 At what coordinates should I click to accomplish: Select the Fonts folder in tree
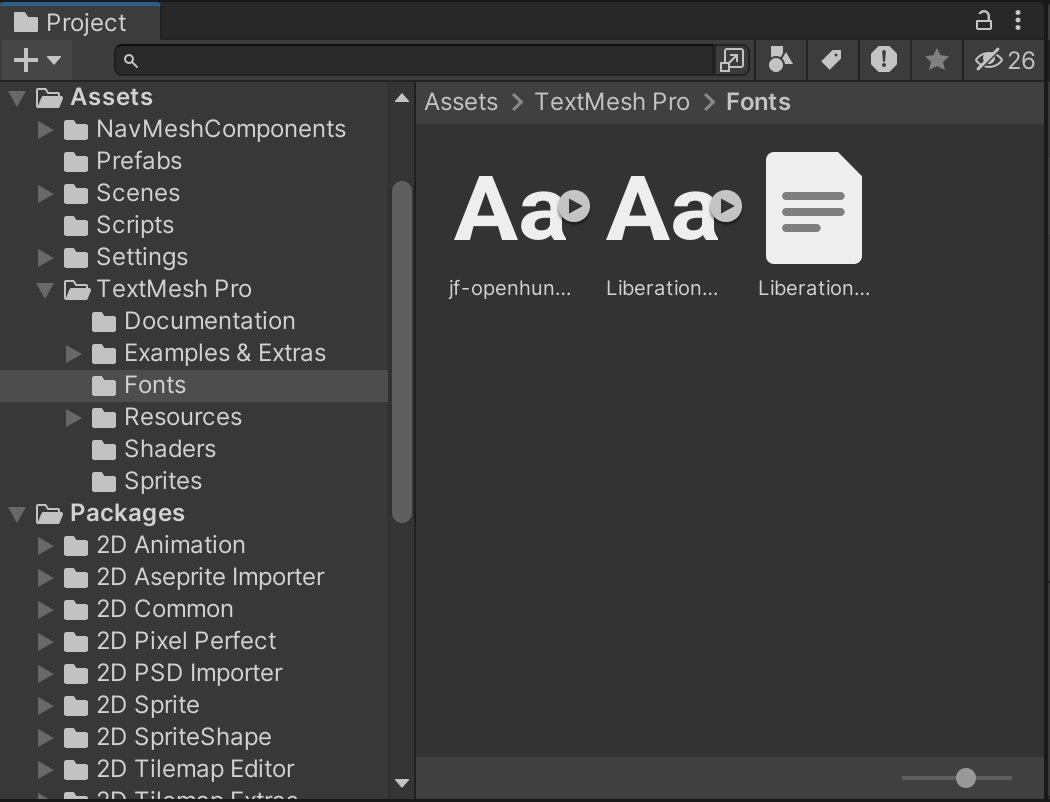point(194,386)
